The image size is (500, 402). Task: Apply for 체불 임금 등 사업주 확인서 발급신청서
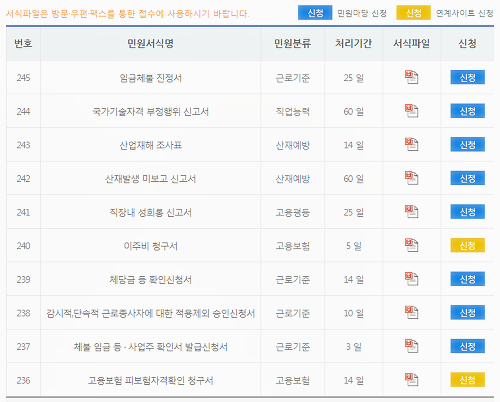tap(467, 346)
